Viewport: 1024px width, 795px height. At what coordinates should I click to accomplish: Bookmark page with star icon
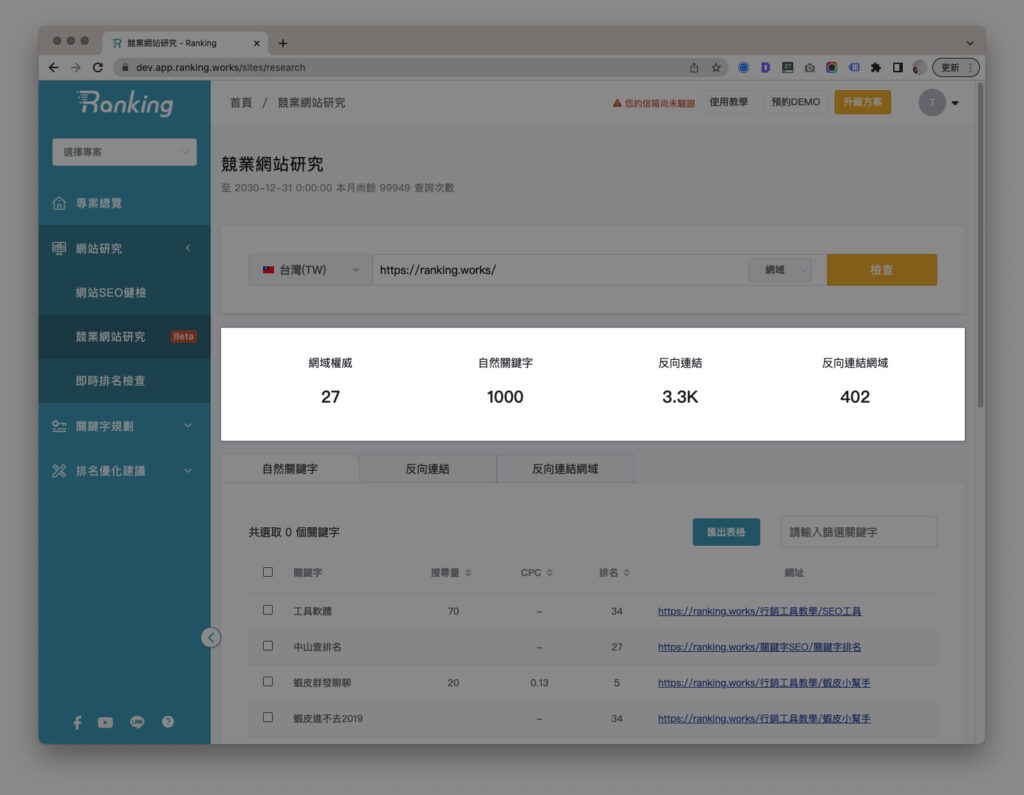[x=716, y=67]
